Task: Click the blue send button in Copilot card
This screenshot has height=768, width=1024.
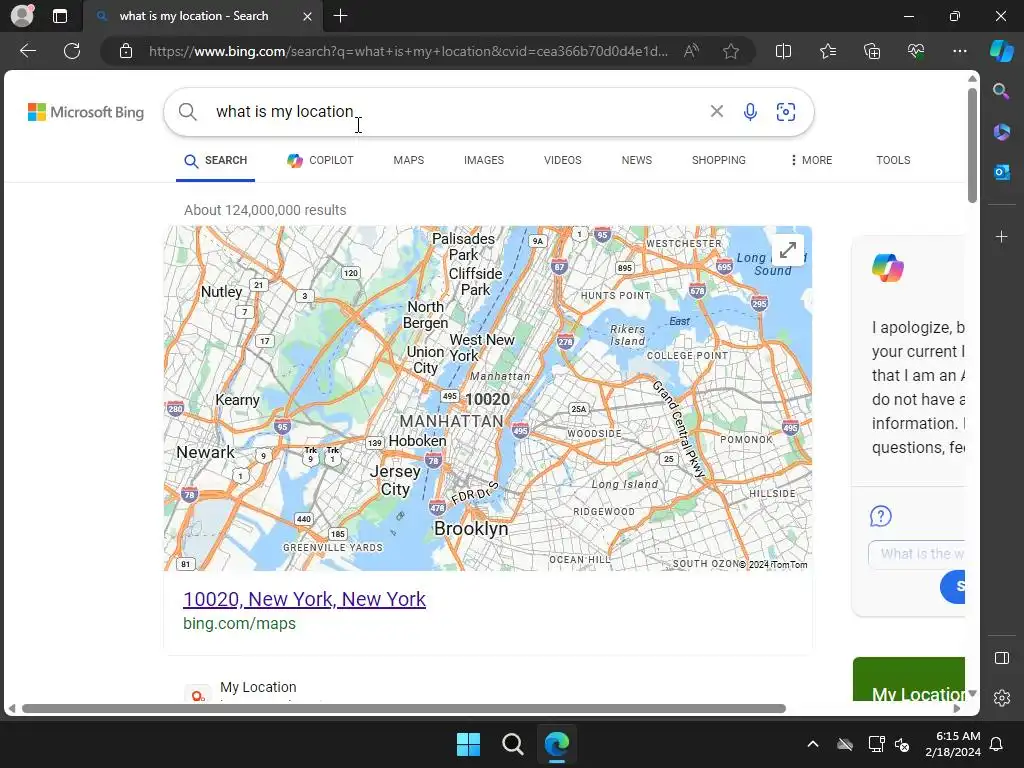Action: click(953, 586)
